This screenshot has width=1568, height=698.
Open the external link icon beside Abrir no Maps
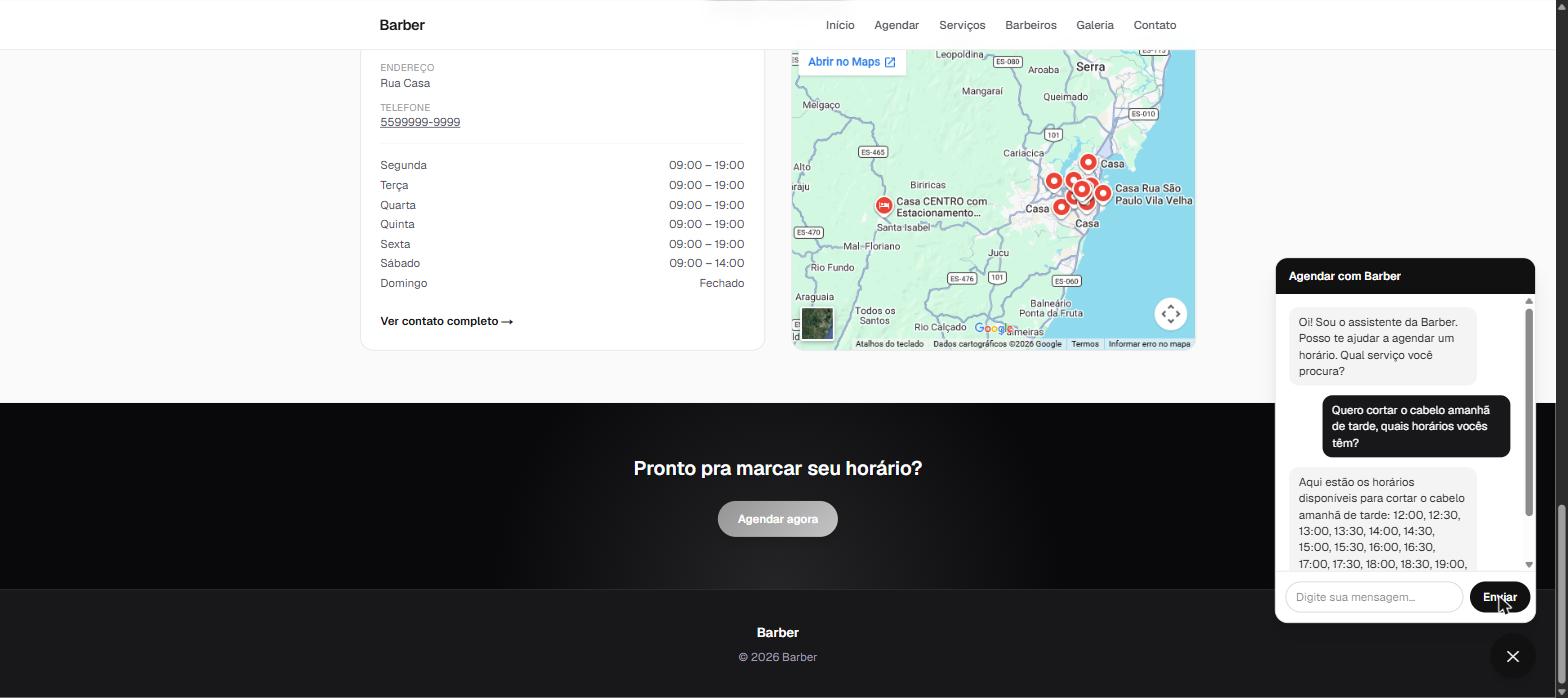pos(890,62)
